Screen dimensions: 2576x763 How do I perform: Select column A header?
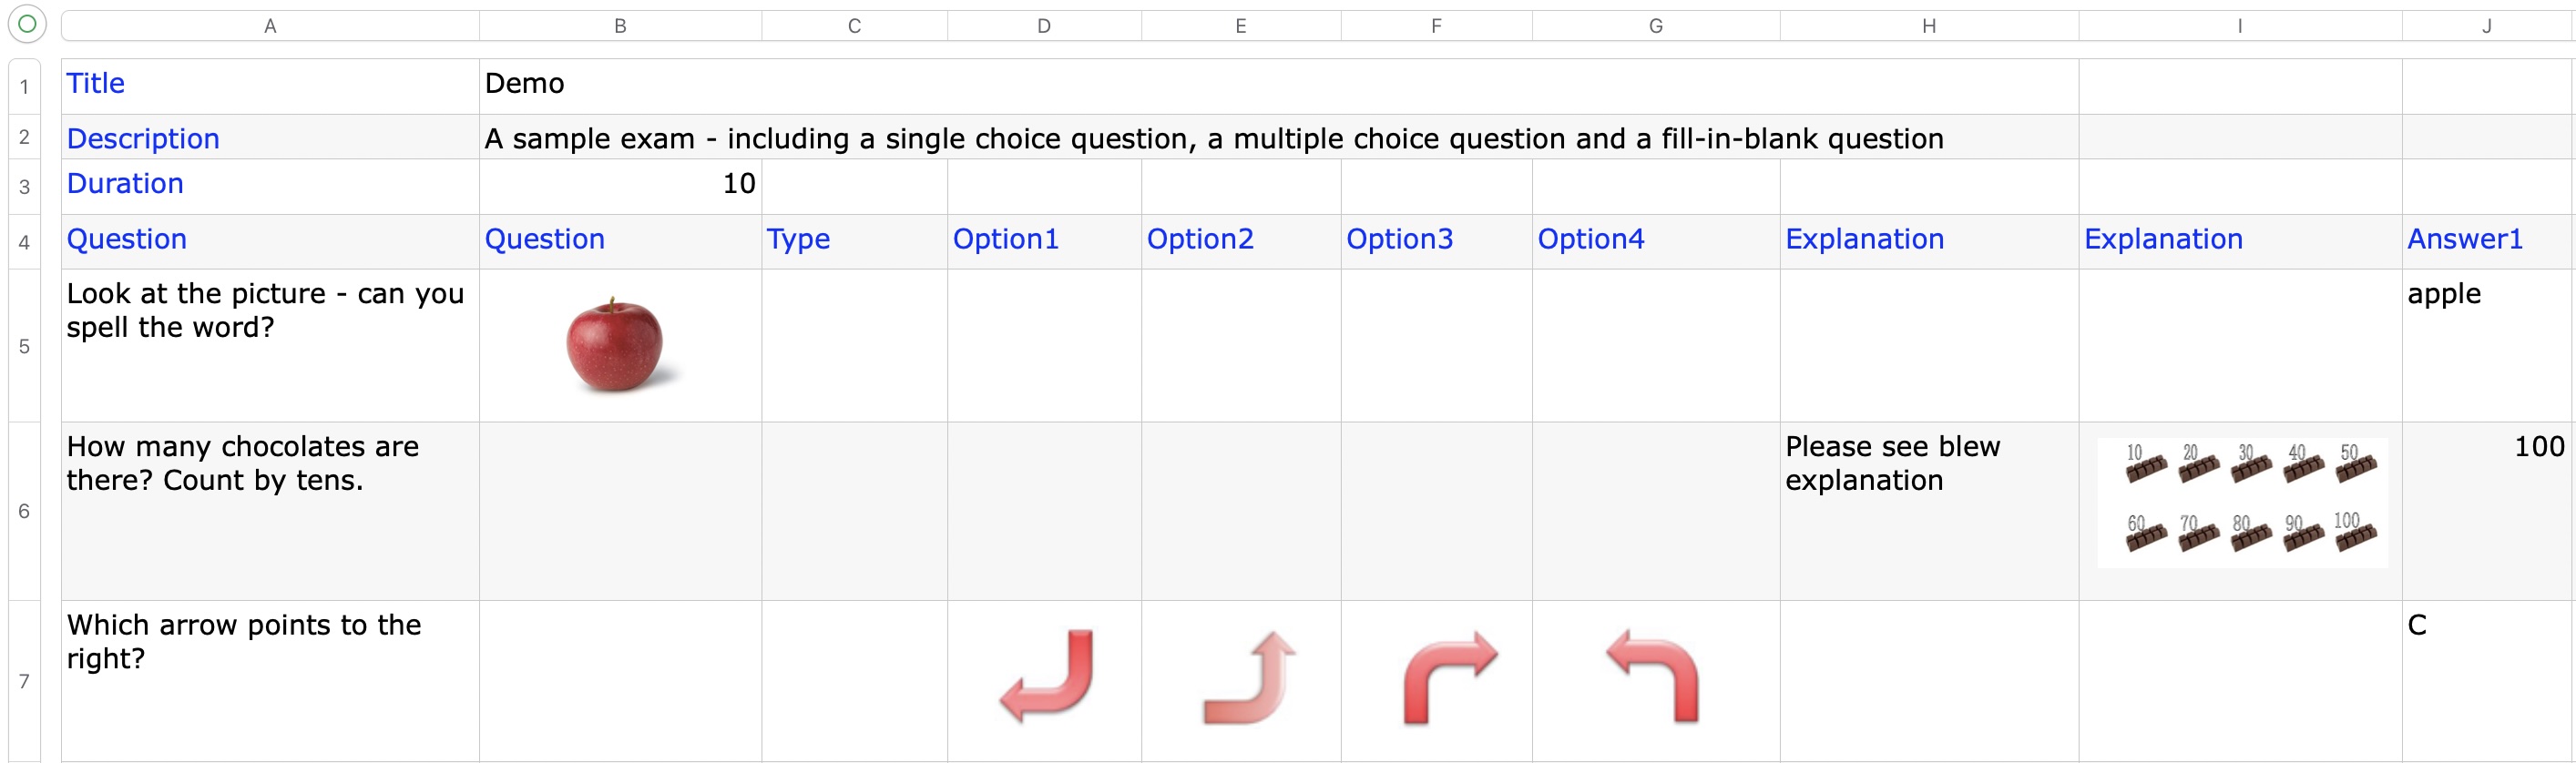pyautogui.click(x=270, y=26)
